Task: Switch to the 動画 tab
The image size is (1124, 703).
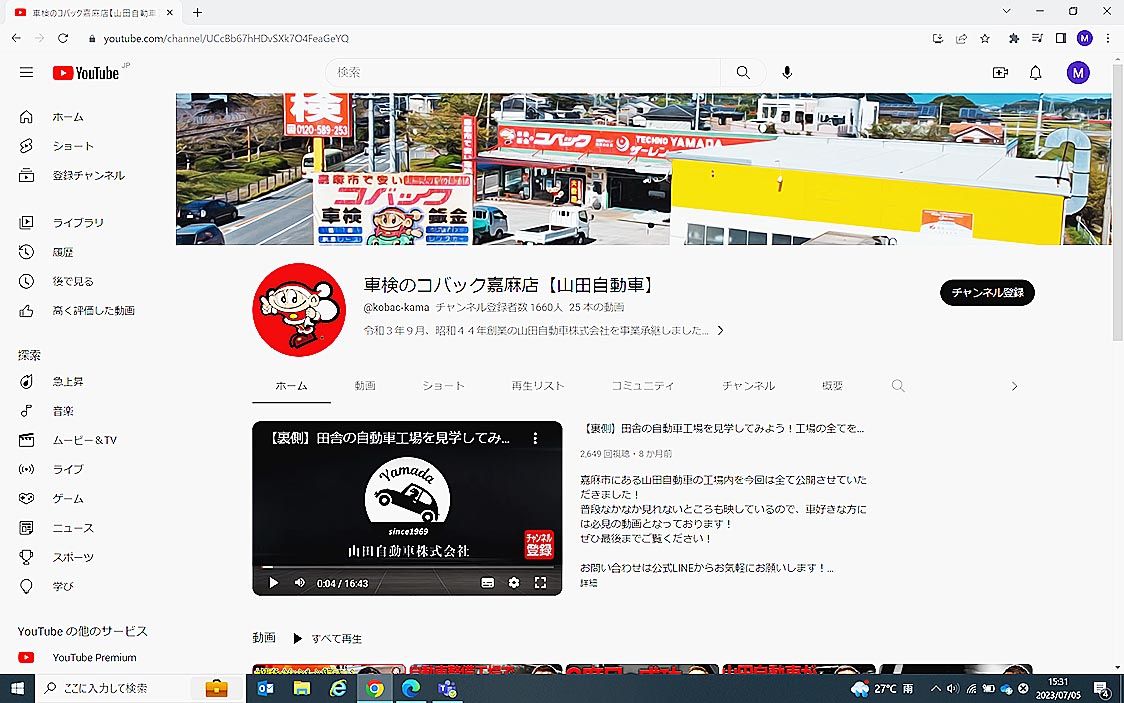Action: [x=365, y=386]
